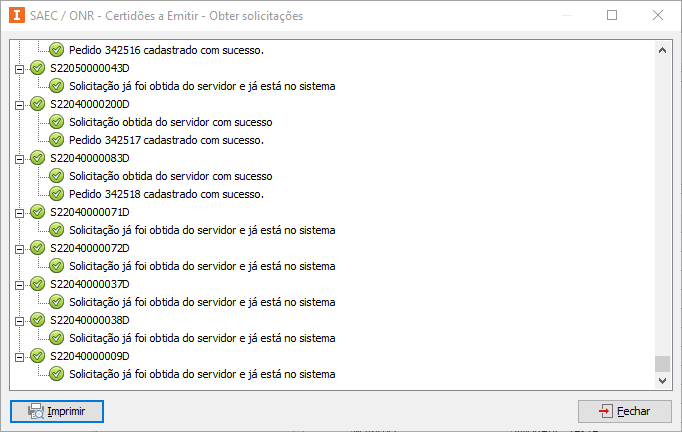Click green check icon next to S22040000200D
682x432 pixels.
[38, 104]
